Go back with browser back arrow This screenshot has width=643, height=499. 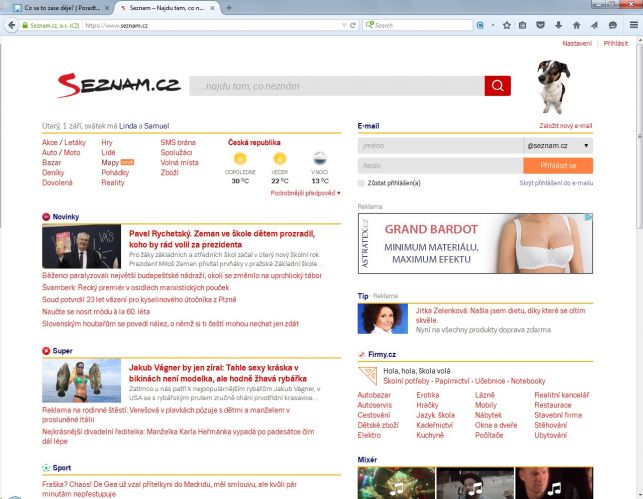coord(11,25)
